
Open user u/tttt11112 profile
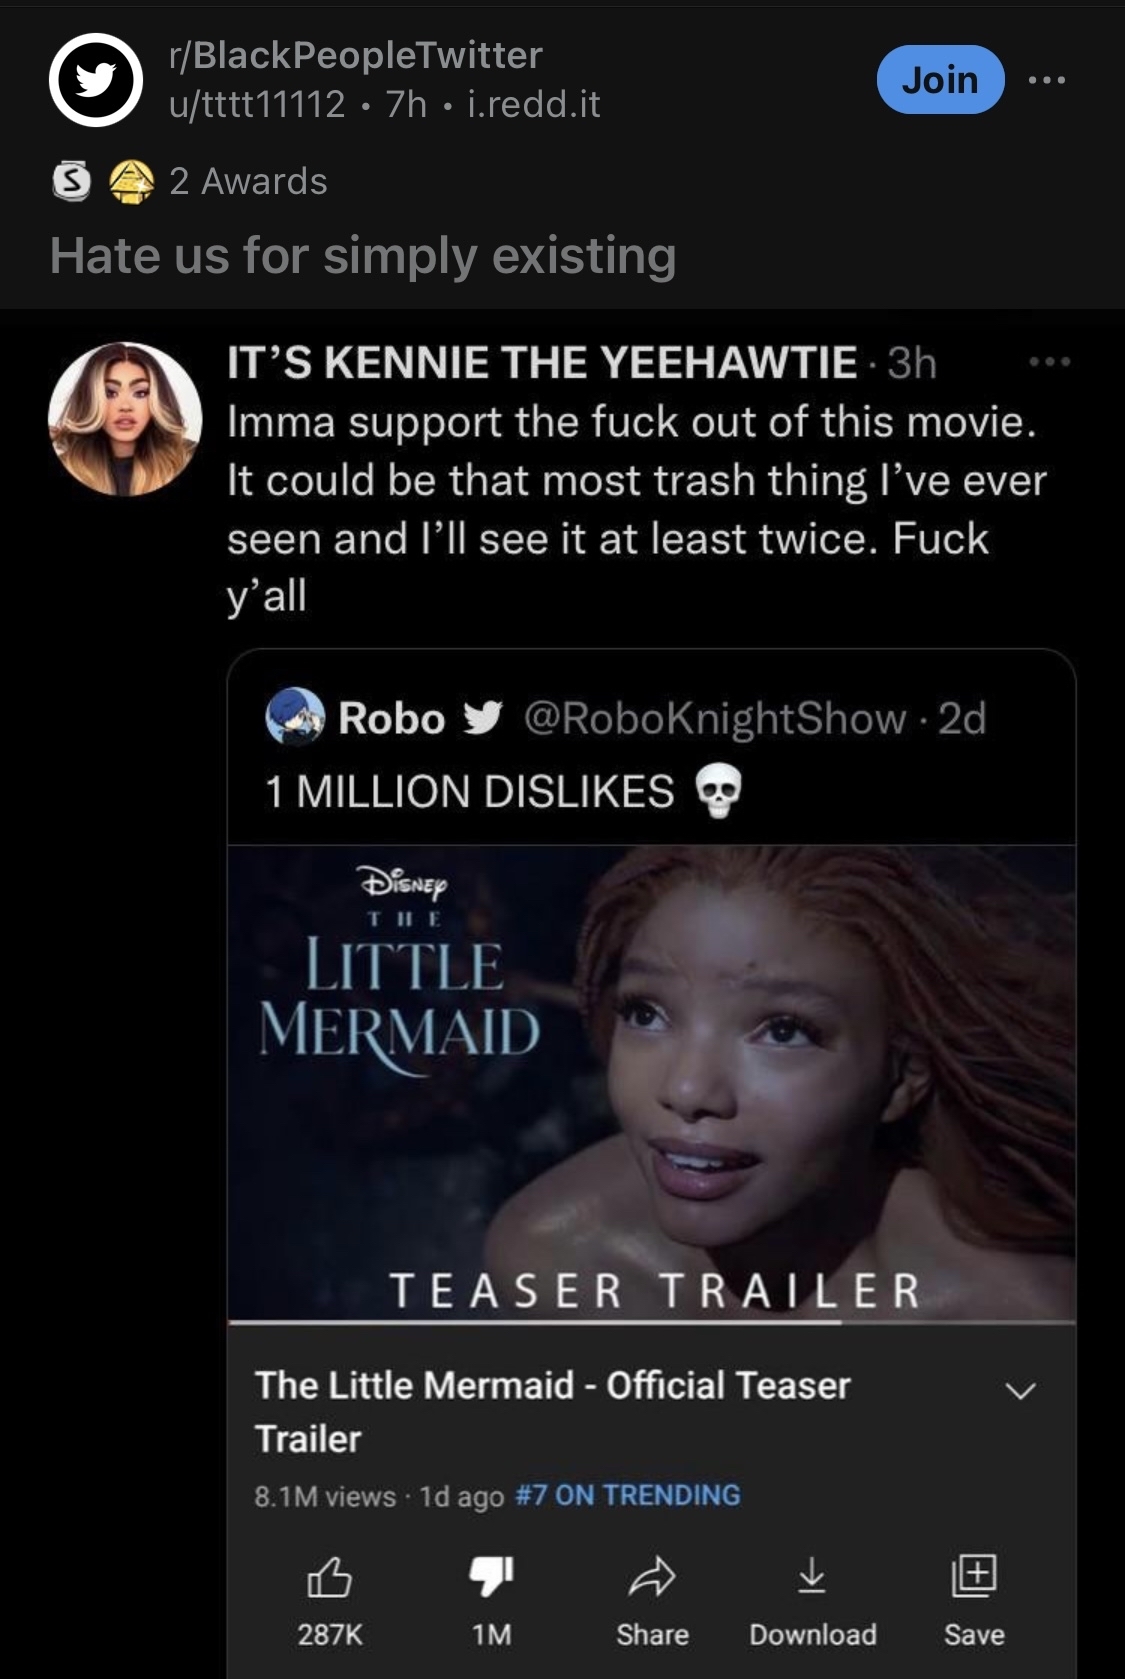tap(257, 104)
